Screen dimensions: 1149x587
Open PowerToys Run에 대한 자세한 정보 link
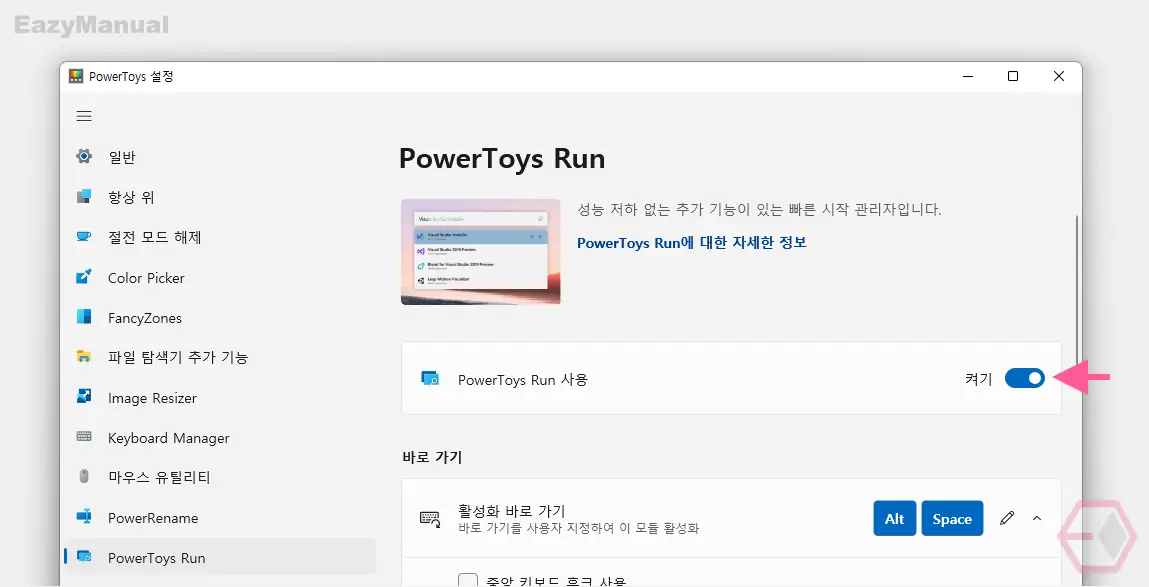point(692,243)
